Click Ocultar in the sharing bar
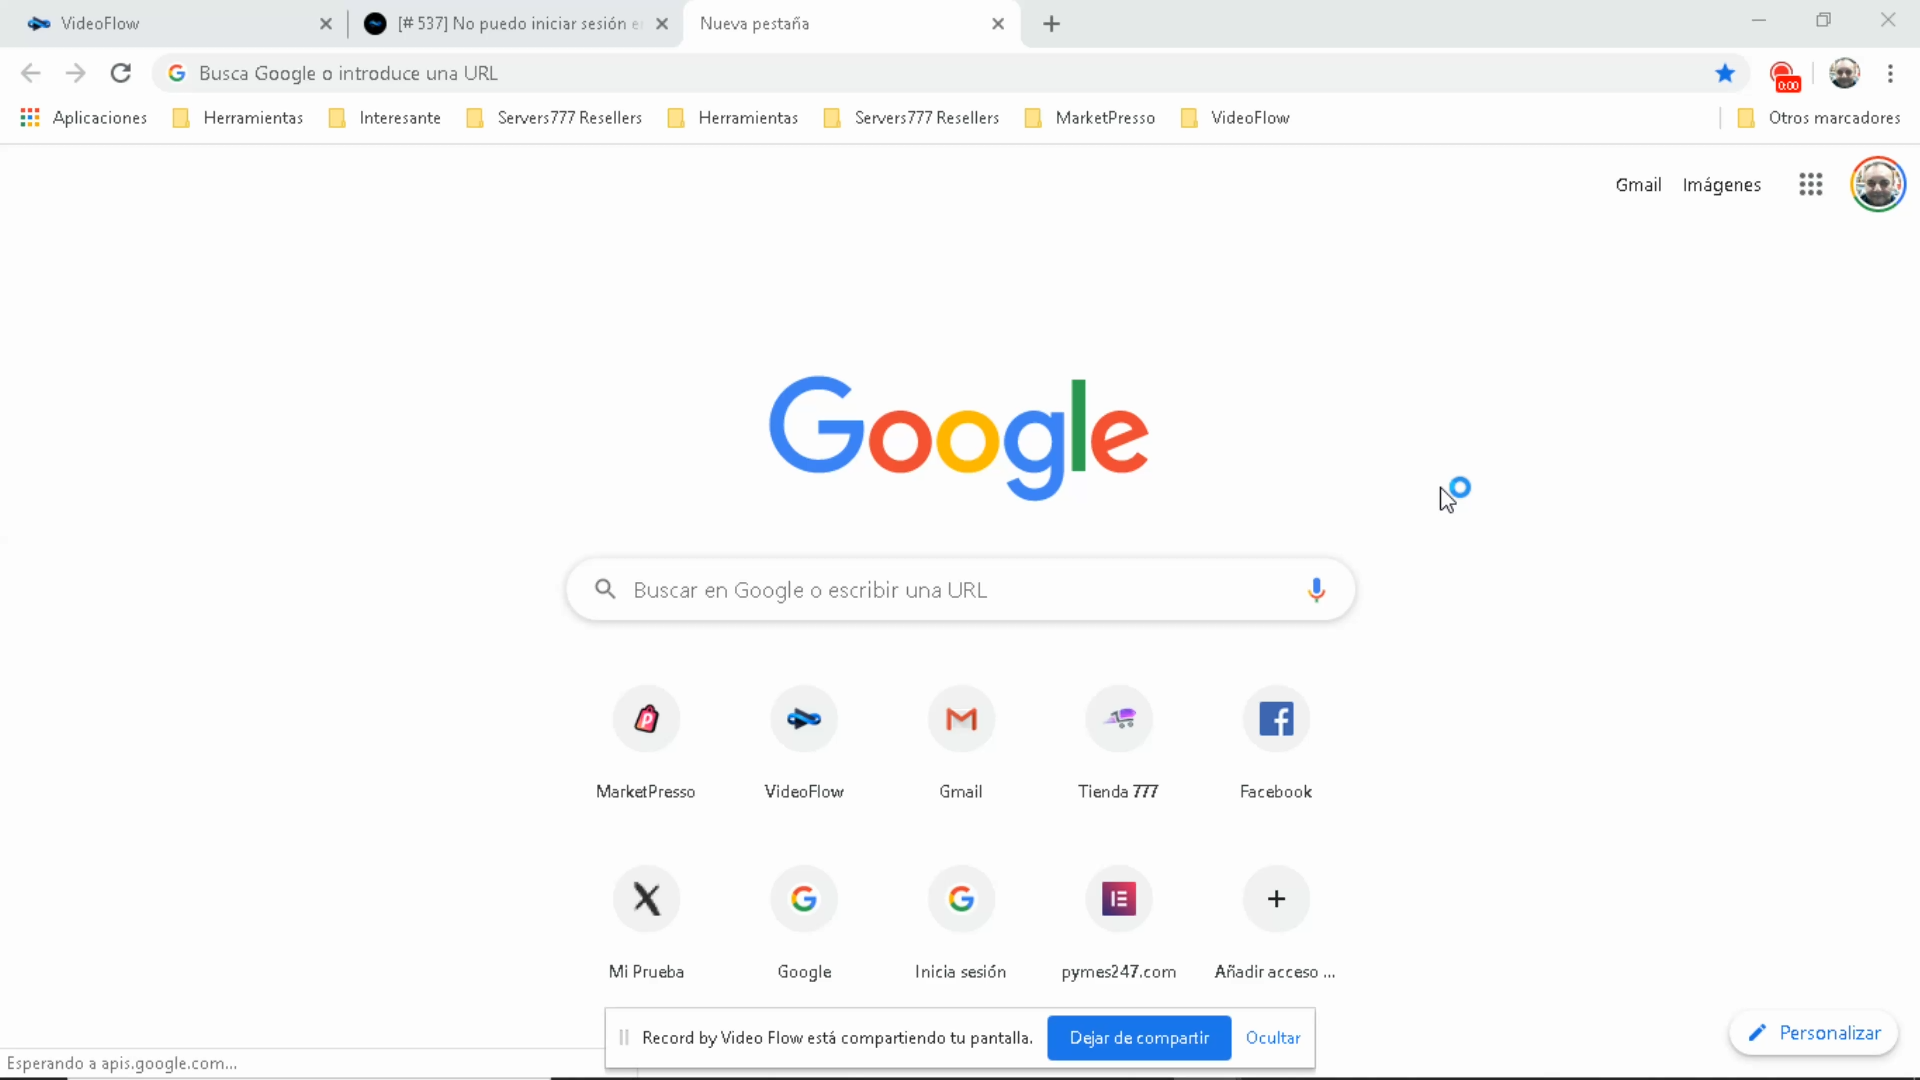 1273,1038
